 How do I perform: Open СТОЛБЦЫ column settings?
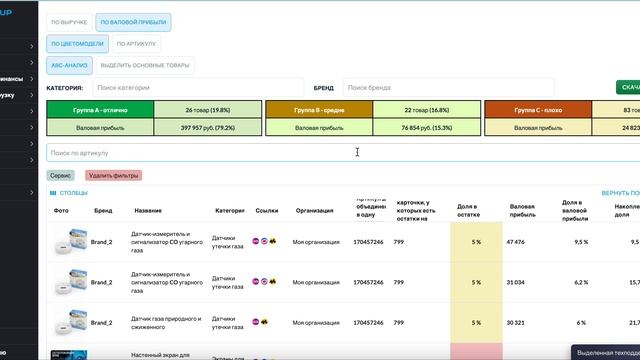click(69, 193)
